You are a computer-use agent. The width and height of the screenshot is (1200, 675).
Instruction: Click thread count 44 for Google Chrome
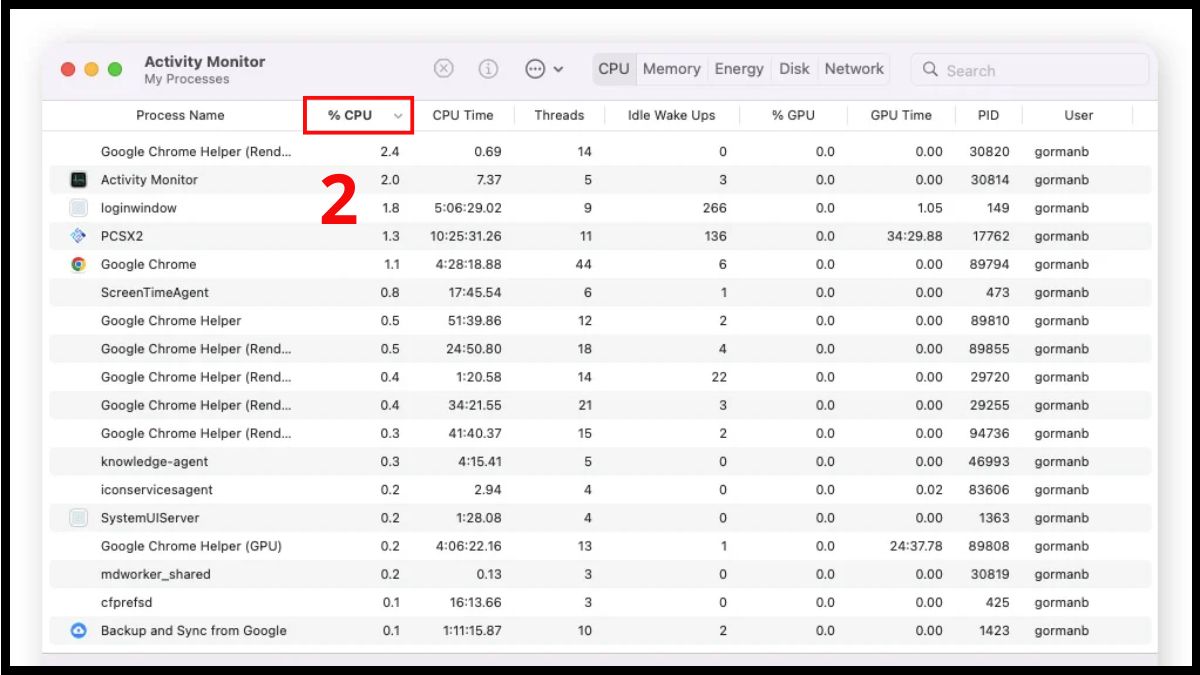tap(584, 264)
